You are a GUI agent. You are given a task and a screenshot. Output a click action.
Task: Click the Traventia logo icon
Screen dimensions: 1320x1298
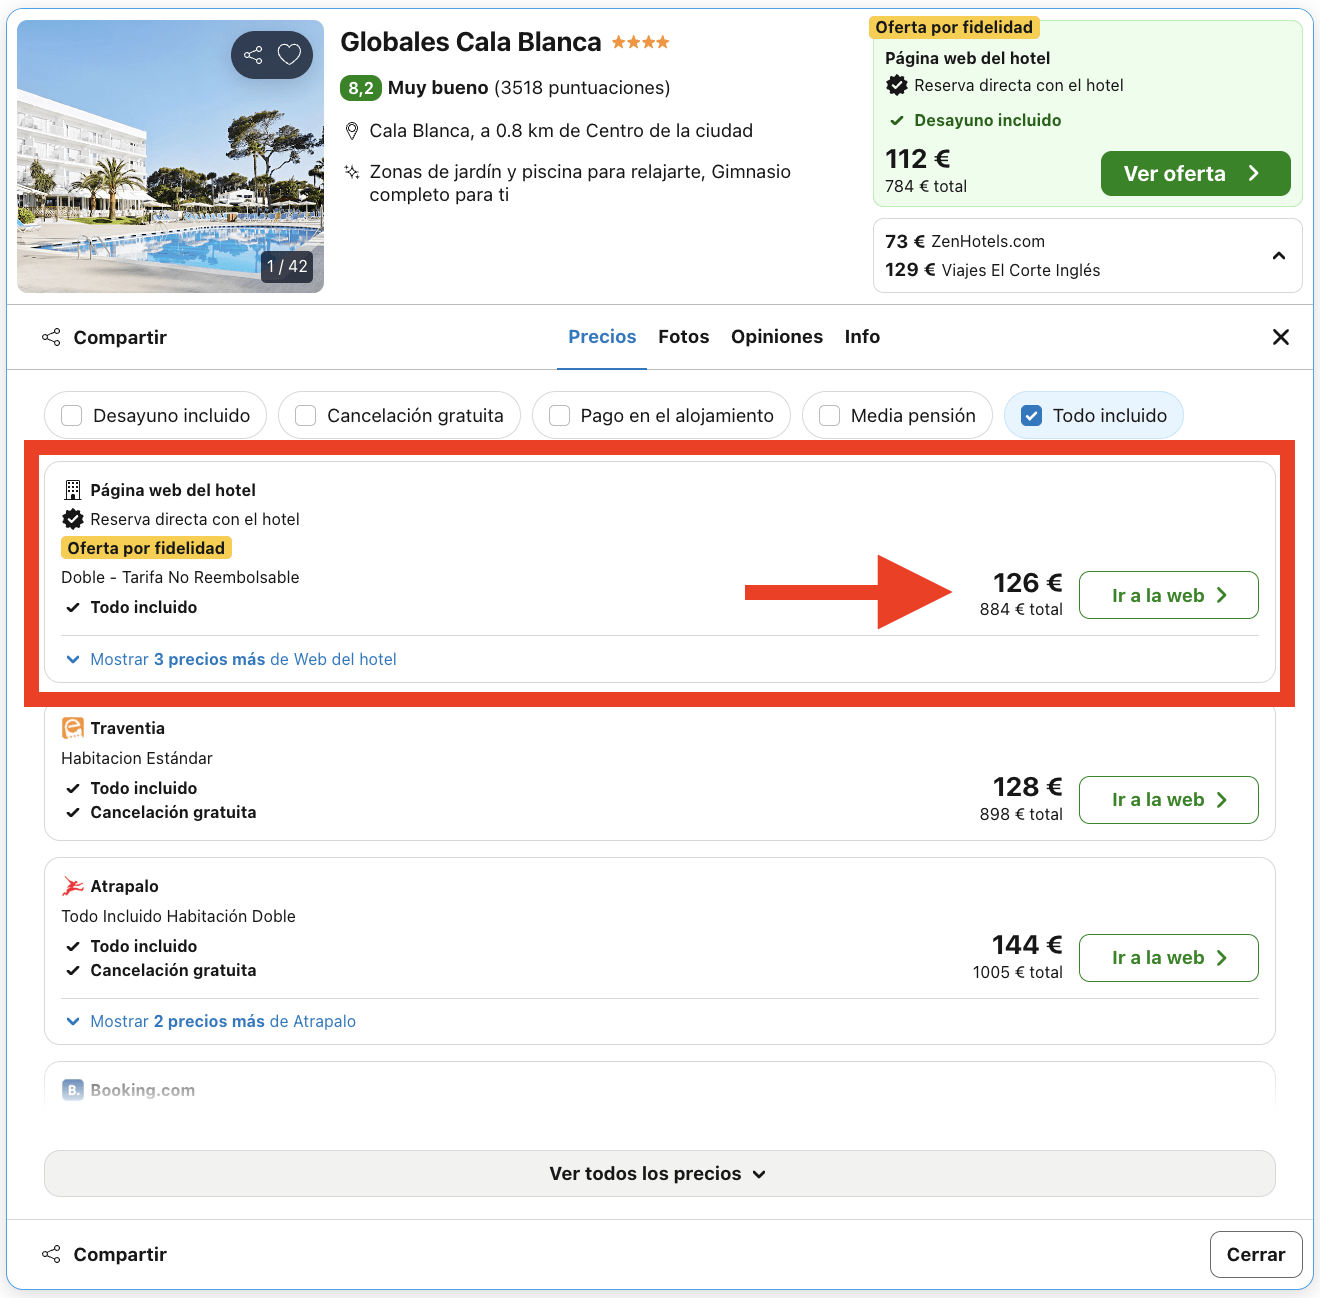pos(73,728)
